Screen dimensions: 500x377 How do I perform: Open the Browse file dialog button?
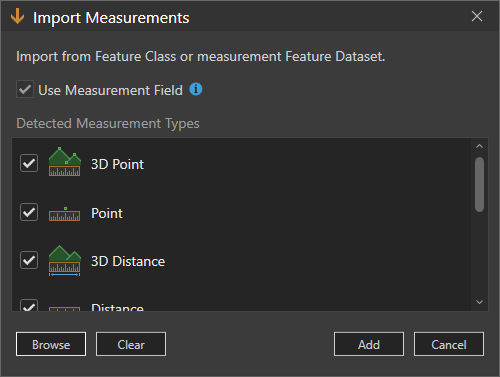click(x=51, y=344)
